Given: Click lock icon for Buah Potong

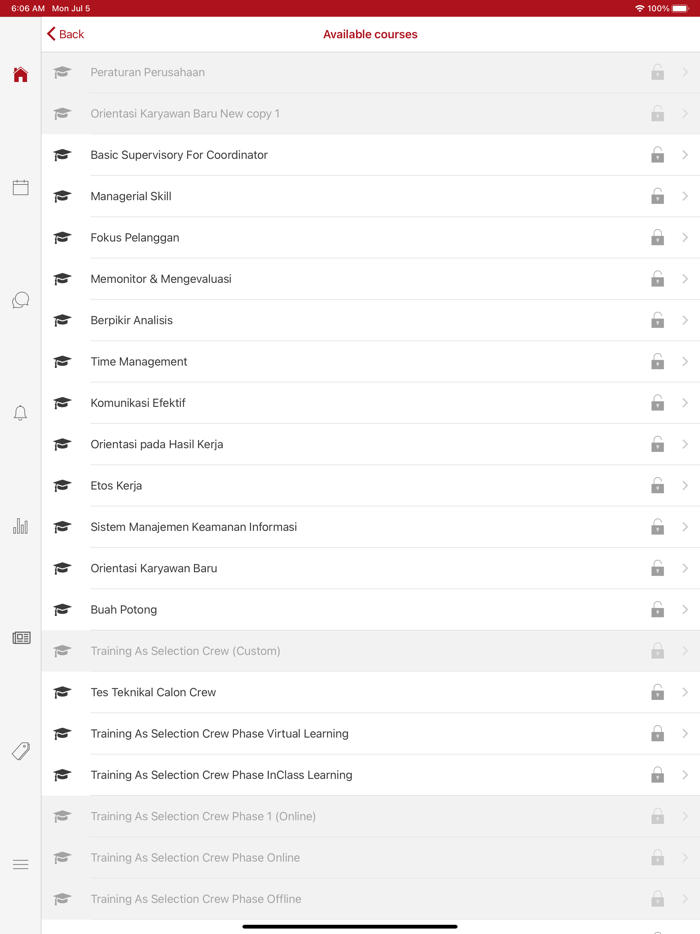Looking at the screenshot, I should (657, 609).
